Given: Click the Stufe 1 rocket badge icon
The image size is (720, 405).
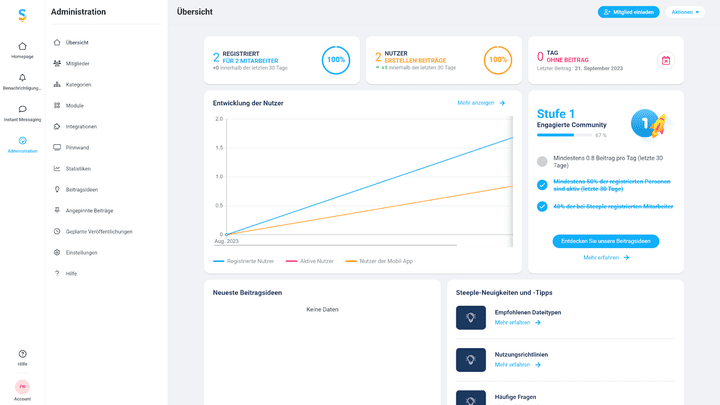Looking at the screenshot, I should (649, 123).
